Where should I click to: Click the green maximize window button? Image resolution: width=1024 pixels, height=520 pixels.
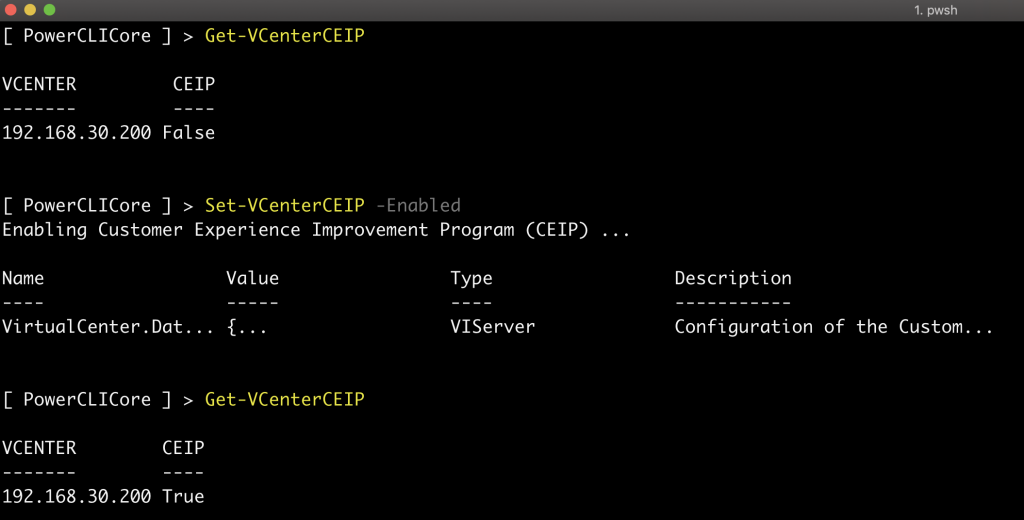click(49, 9)
